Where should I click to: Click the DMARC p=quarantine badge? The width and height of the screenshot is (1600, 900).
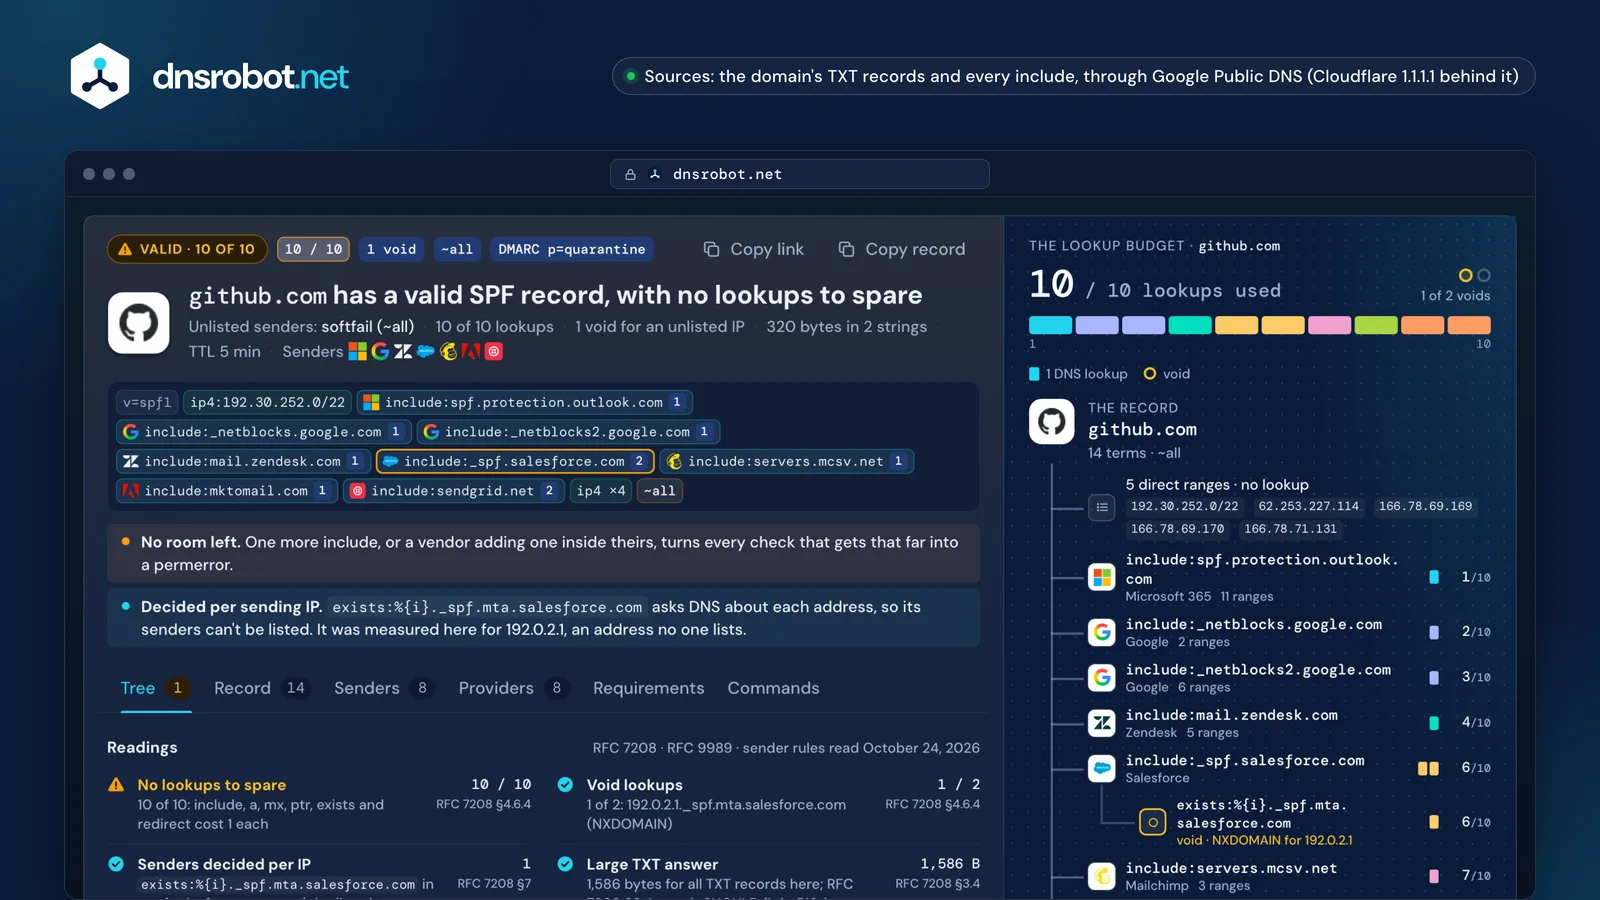tap(572, 249)
